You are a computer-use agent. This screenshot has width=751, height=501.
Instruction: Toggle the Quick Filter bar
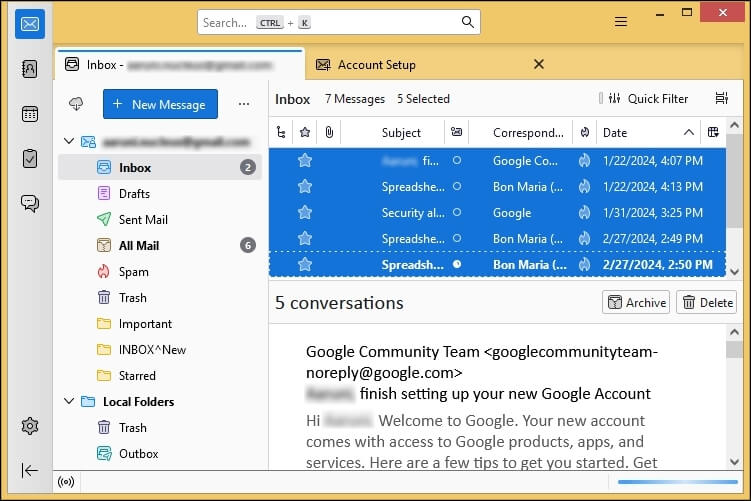(x=644, y=99)
